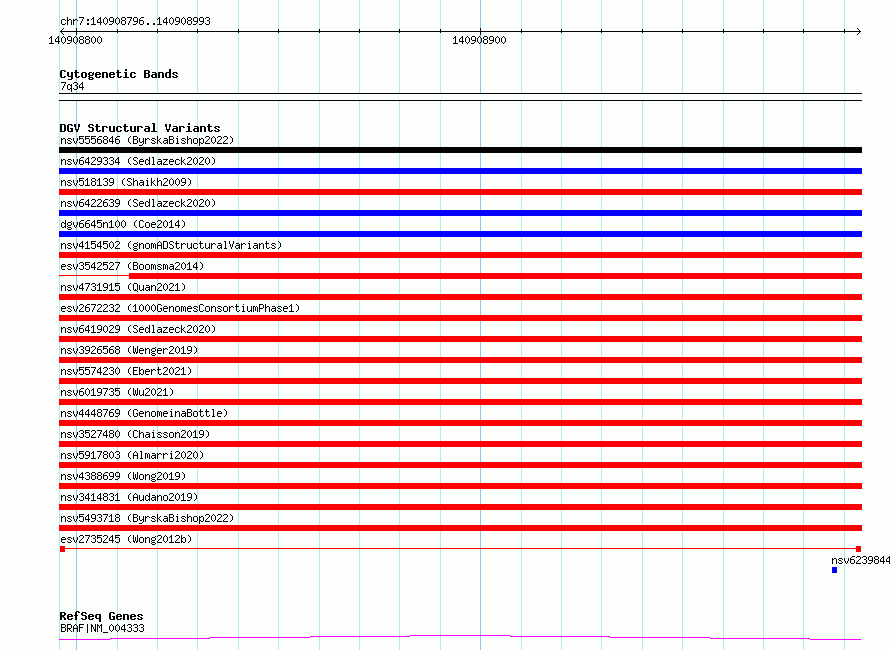The height and width of the screenshot is (650, 890).
Task: Click right red end square of esv2735245
Action: tap(859, 549)
